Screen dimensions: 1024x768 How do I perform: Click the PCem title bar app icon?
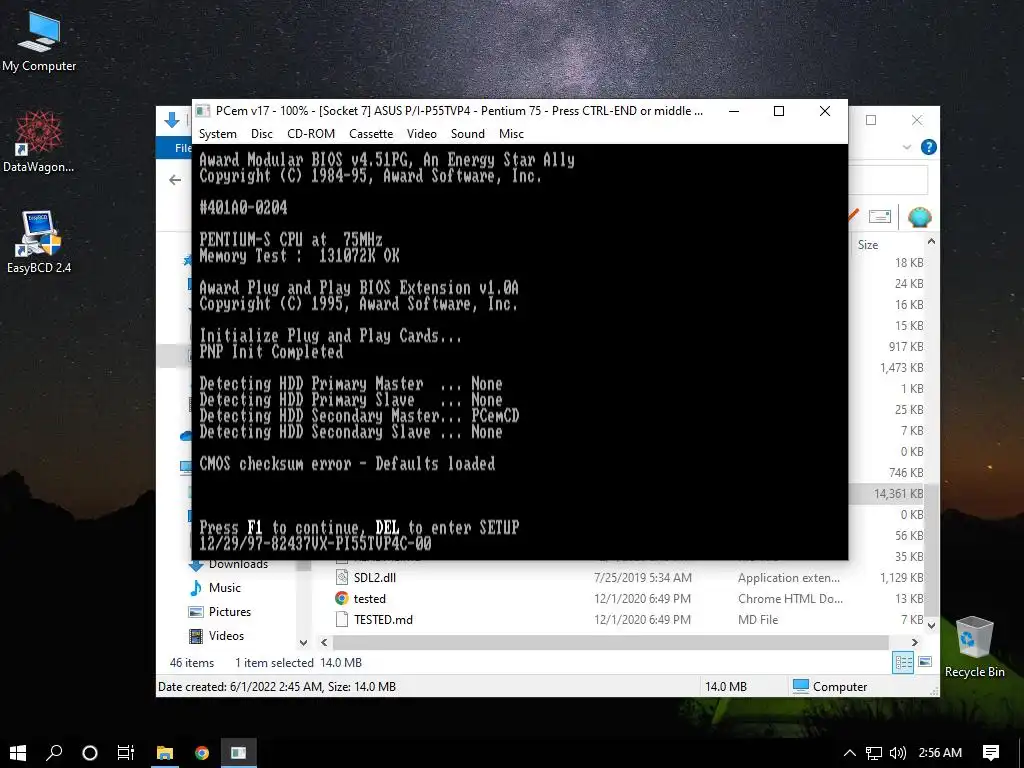click(203, 111)
